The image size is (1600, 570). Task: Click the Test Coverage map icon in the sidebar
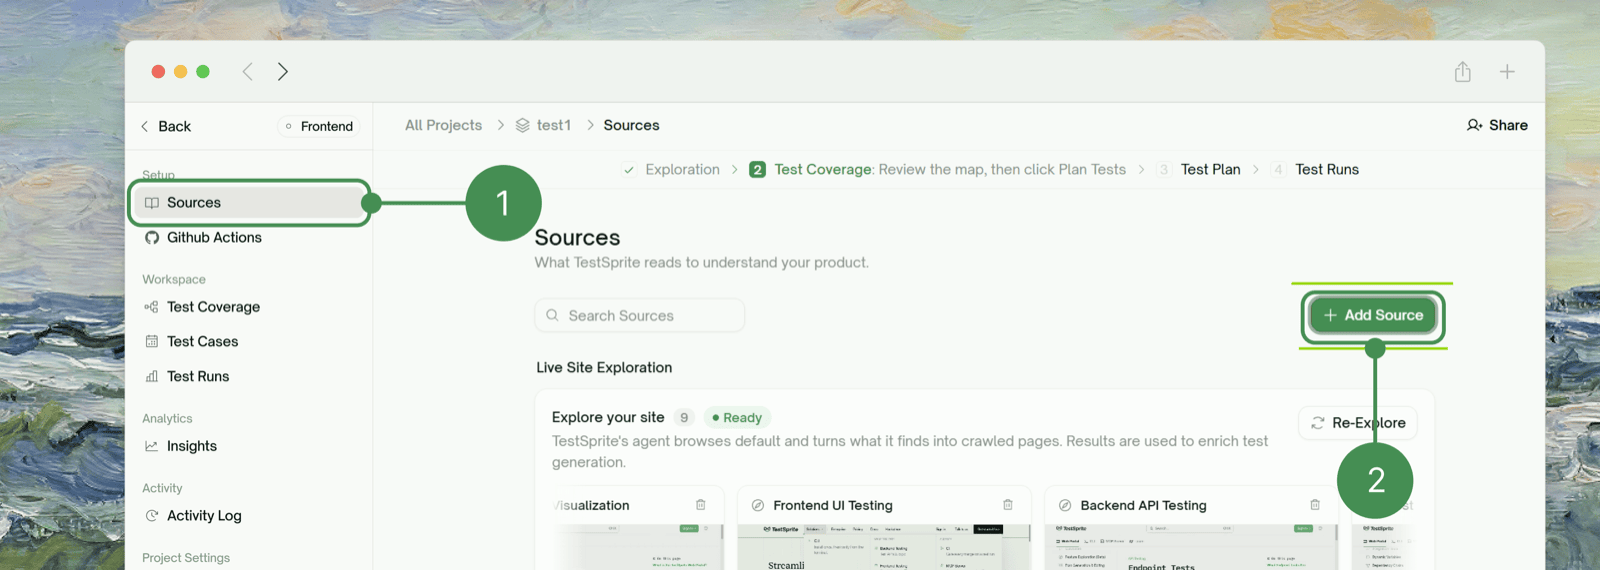152,307
